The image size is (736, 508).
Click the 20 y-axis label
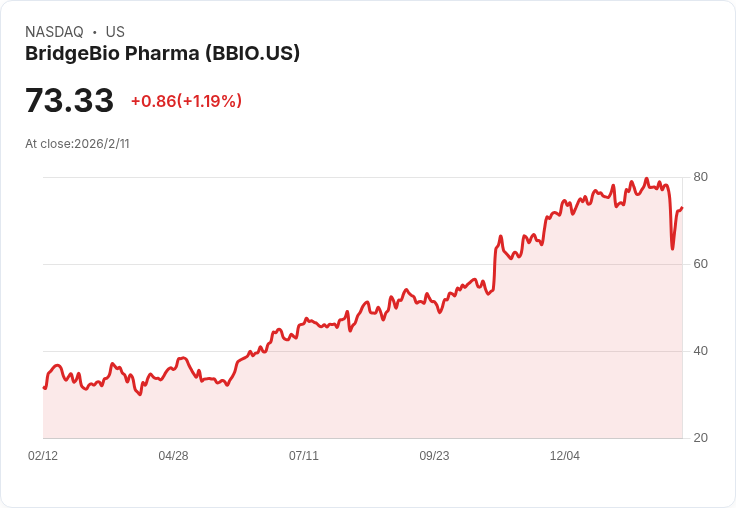[700, 438]
